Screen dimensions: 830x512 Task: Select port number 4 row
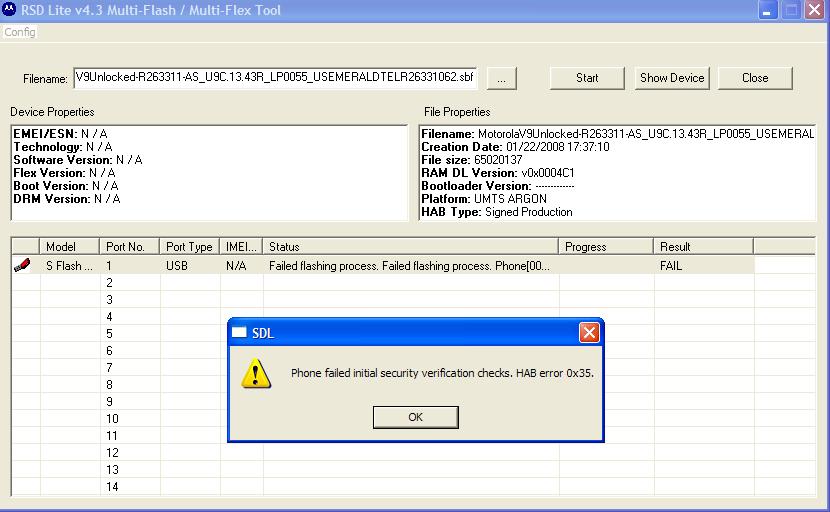pyautogui.click(x=109, y=317)
